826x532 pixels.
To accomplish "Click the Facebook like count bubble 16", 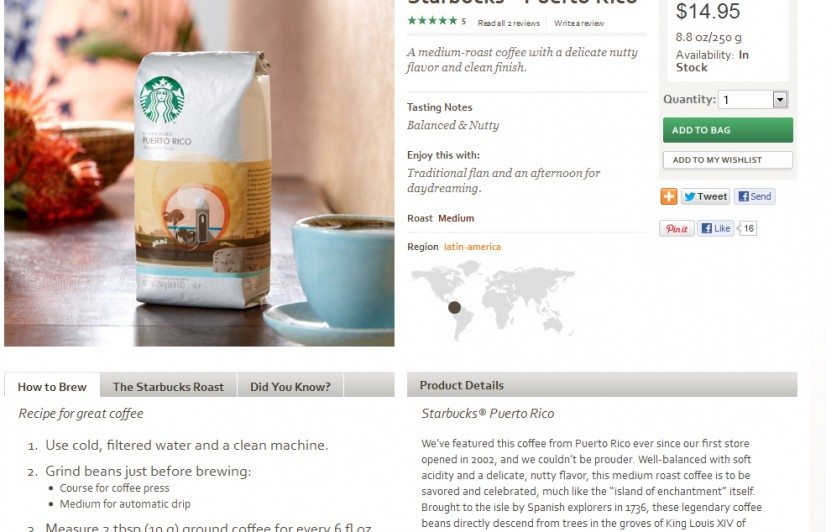I will click(748, 229).
